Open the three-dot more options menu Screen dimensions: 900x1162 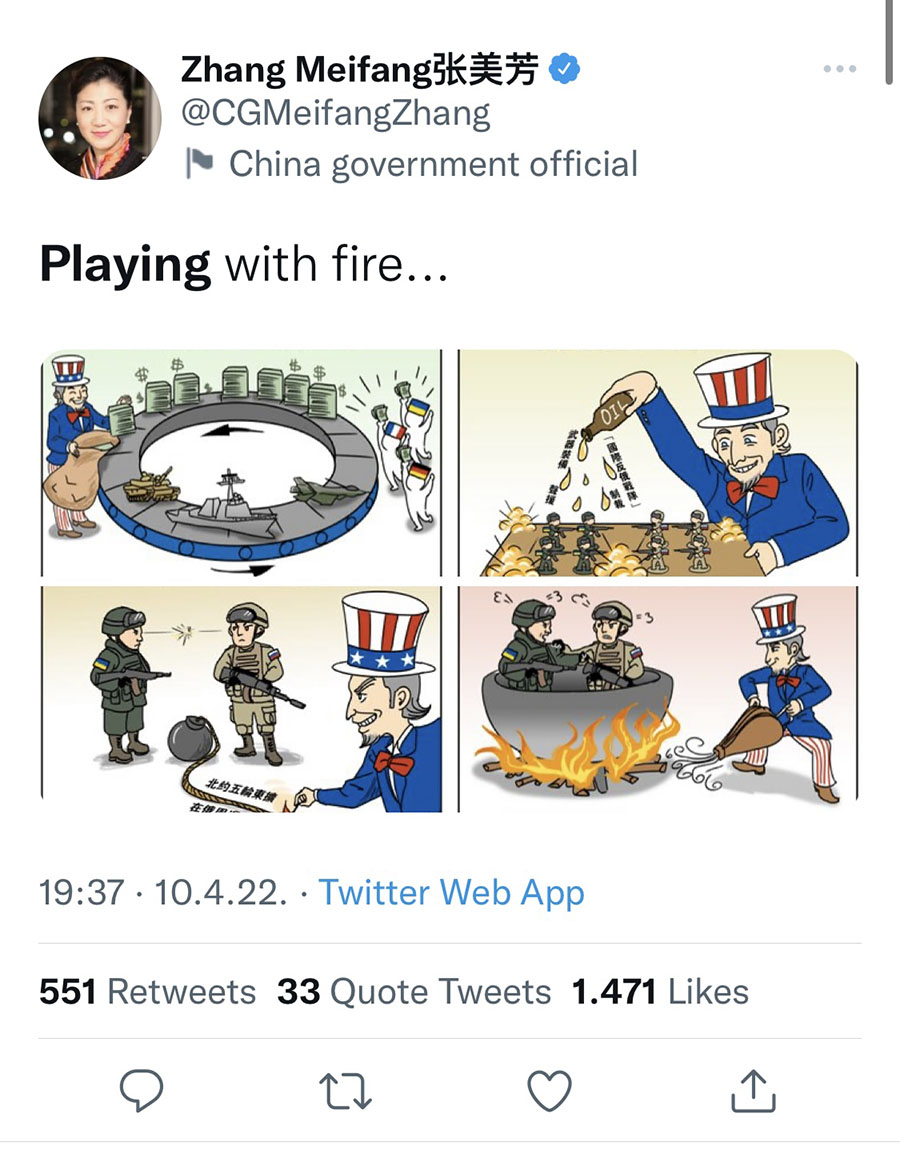pos(839,69)
